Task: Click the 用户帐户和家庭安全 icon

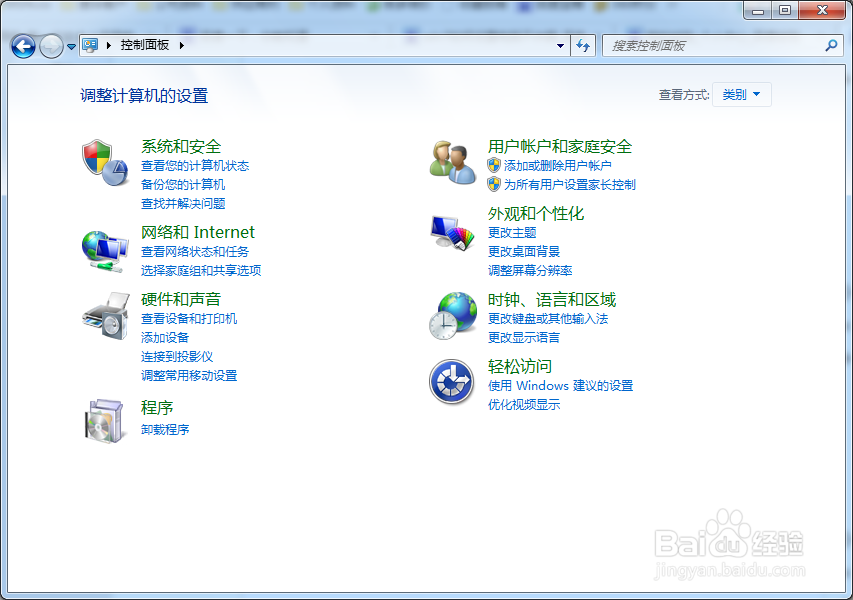Action: pos(452,164)
